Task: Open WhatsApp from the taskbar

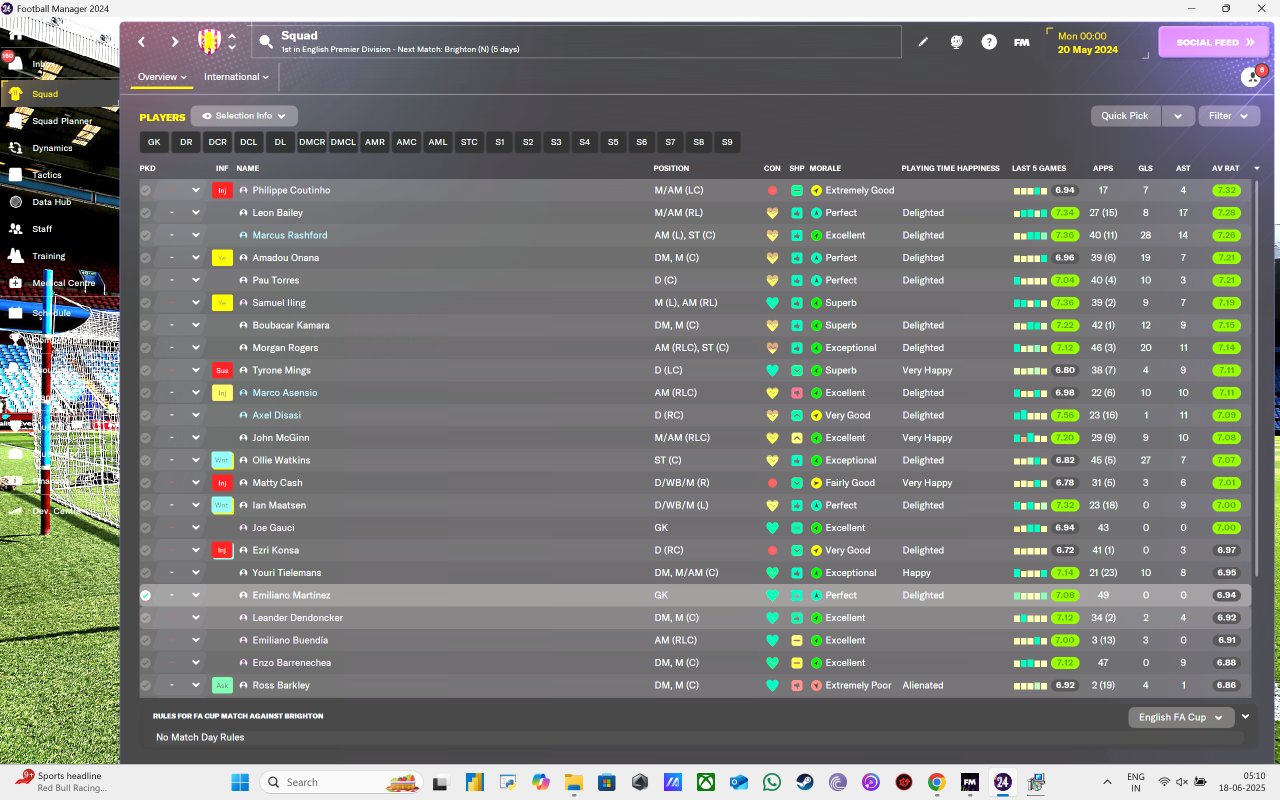Action: (x=771, y=782)
